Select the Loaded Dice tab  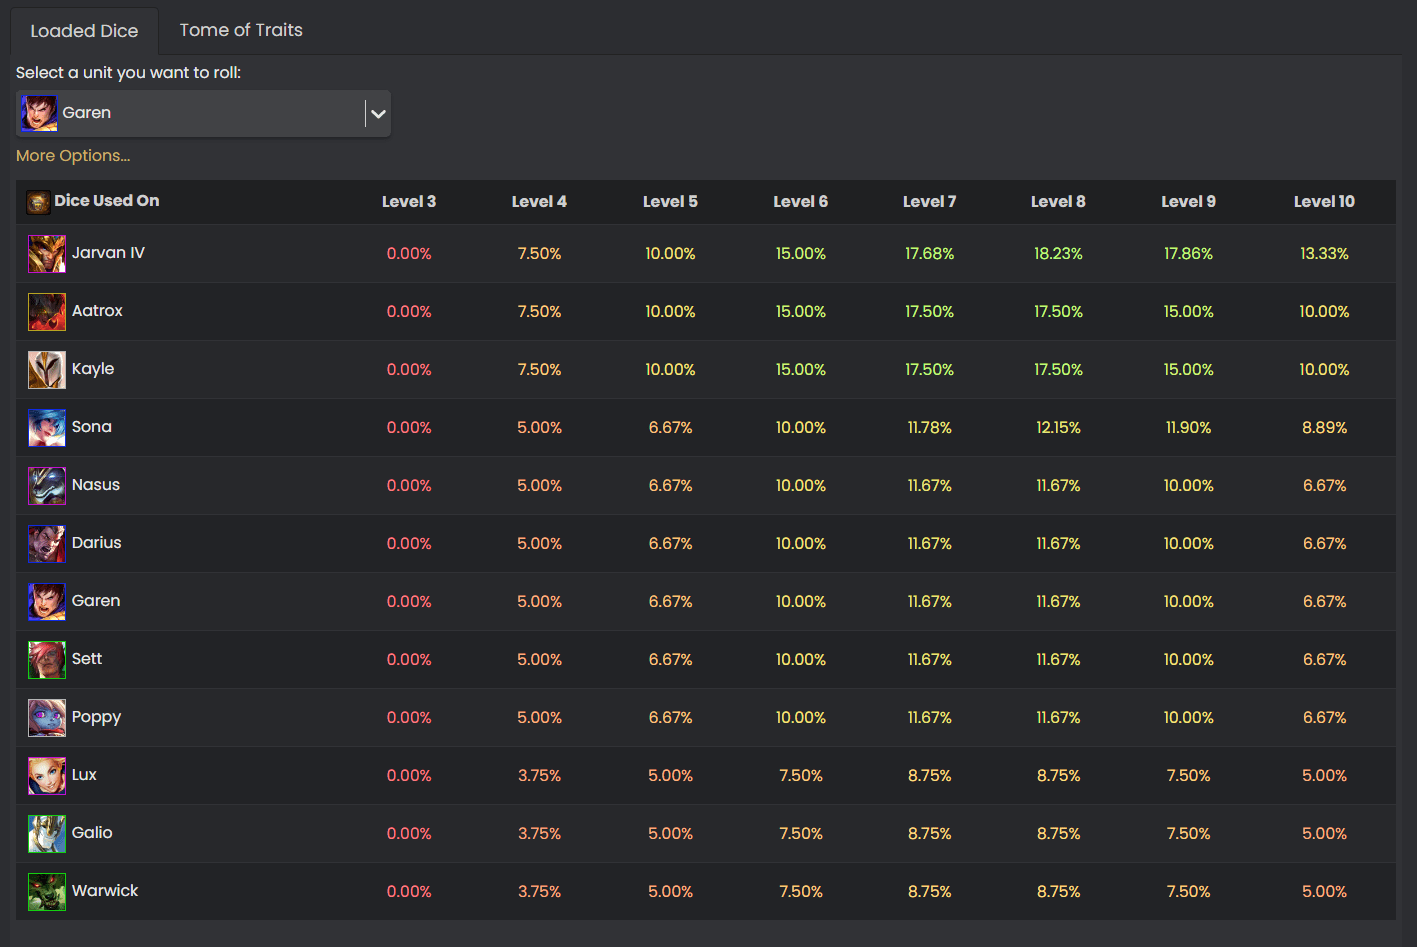point(84,31)
